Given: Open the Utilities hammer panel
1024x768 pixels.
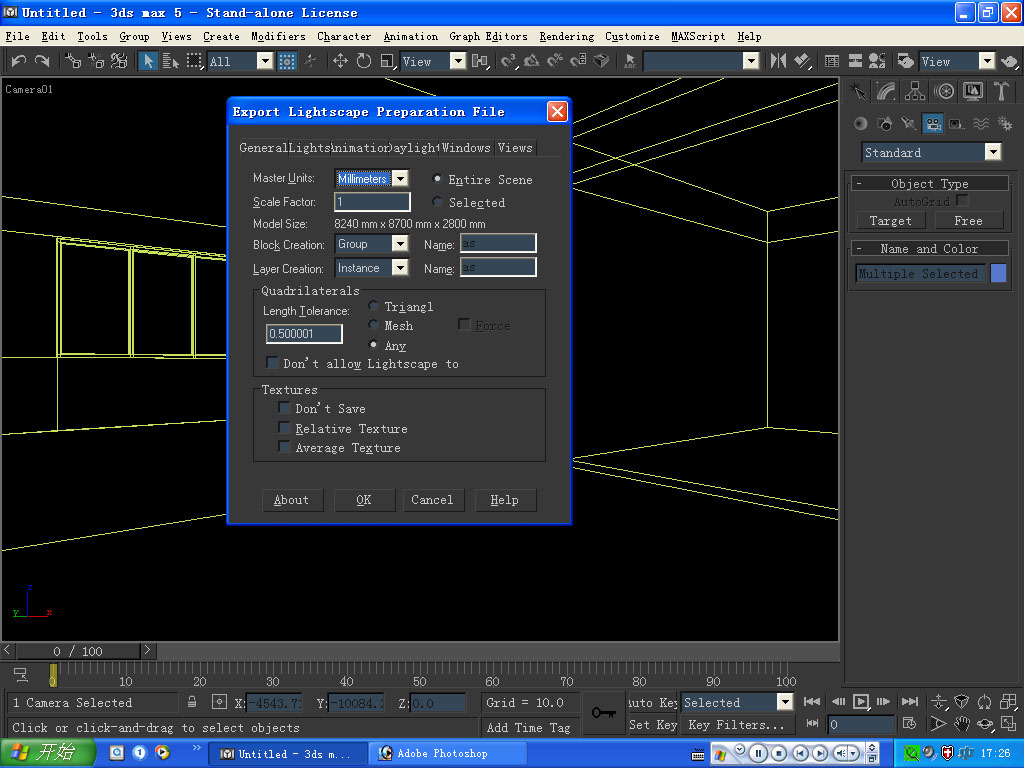Looking at the screenshot, I should coord(1001,92).
